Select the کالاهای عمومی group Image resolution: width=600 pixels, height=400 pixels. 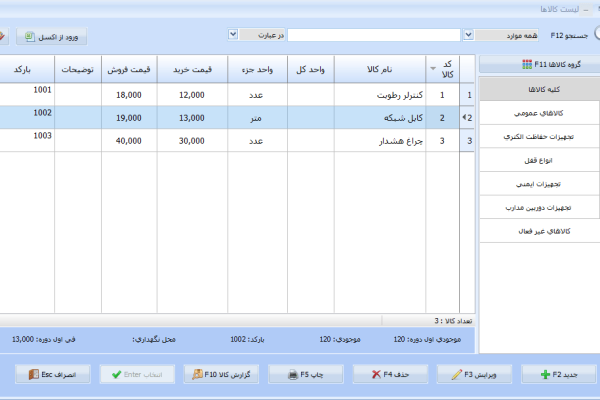tap(540, 113)
